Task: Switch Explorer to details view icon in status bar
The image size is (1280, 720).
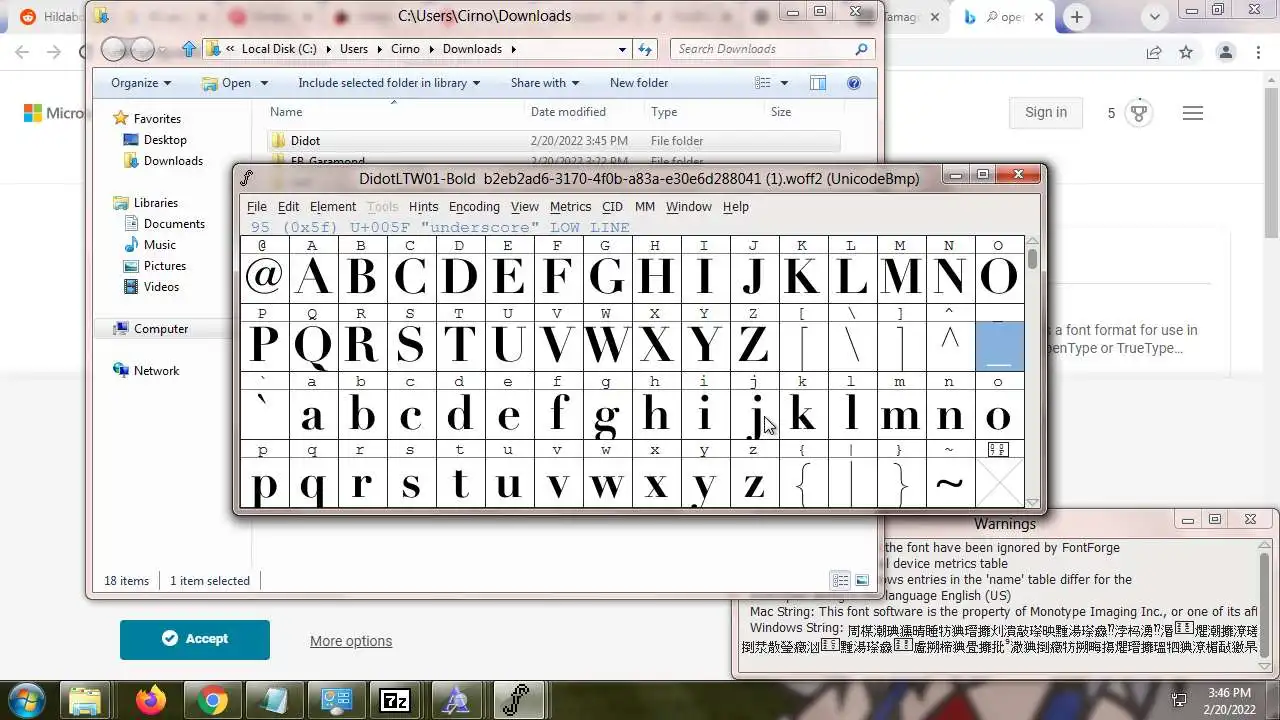Action: tap(841, 580)
